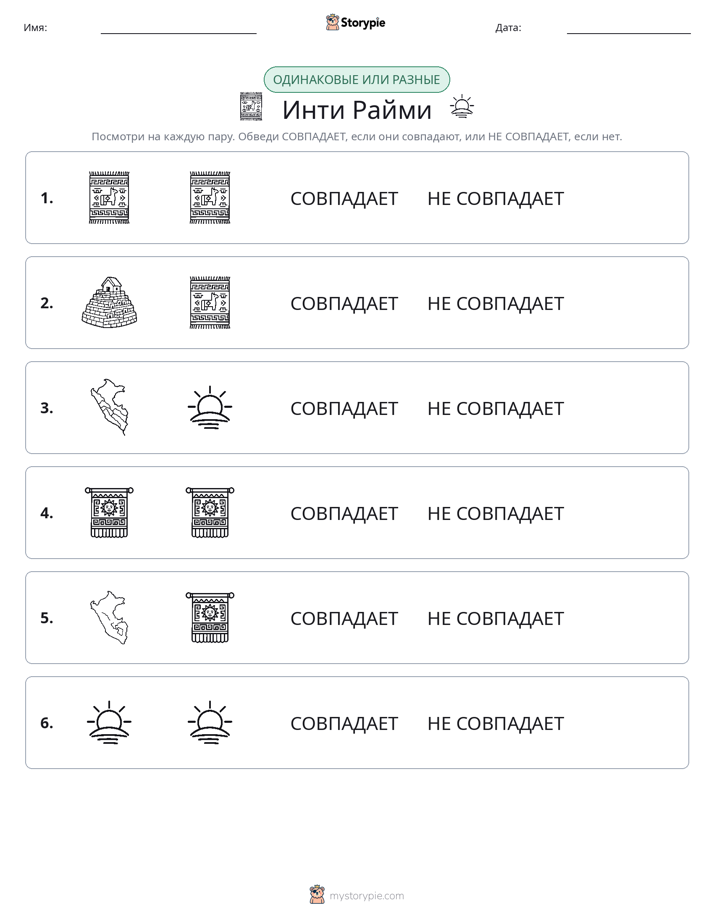Click the Дата date line field
Image resolution: width=714 pixels, height=924 pixels.
pyautogui.click(x=629, y=28)
